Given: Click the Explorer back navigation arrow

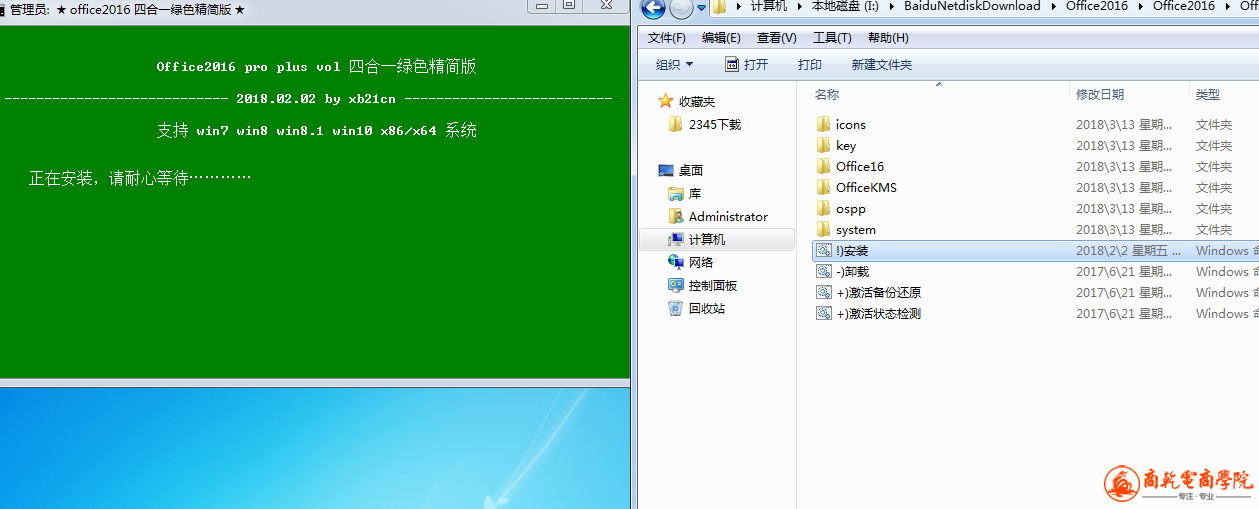Looking at the screenshot, I should click(653, 9).
